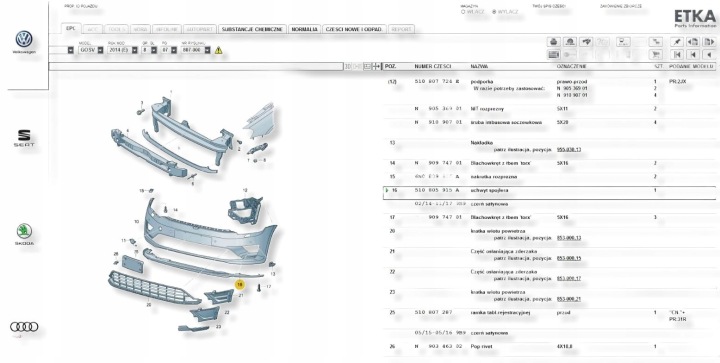Click the yellow warning triangle icon
Viewport: 720px width, 363px height.
click(219, 50)
